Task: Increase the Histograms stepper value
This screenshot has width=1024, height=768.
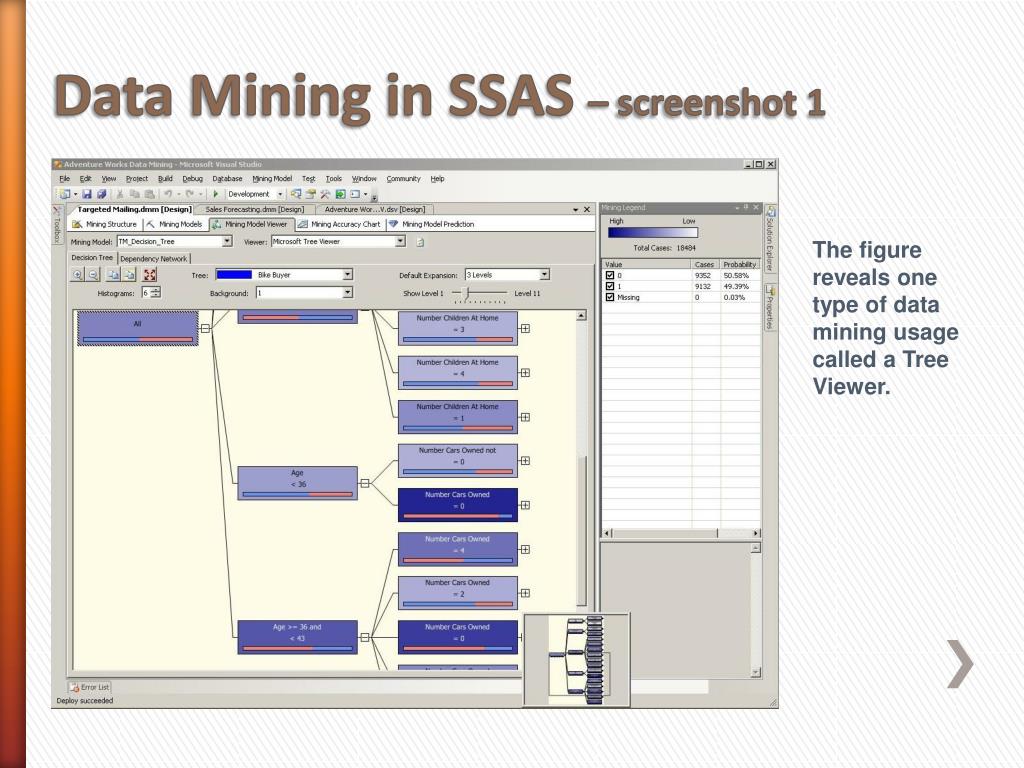Action: pyautogui.click(x=156, y=291)
